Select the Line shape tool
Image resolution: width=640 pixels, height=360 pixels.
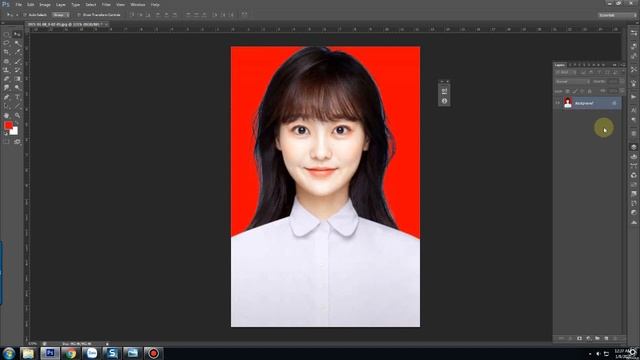[x=17, y=106]
